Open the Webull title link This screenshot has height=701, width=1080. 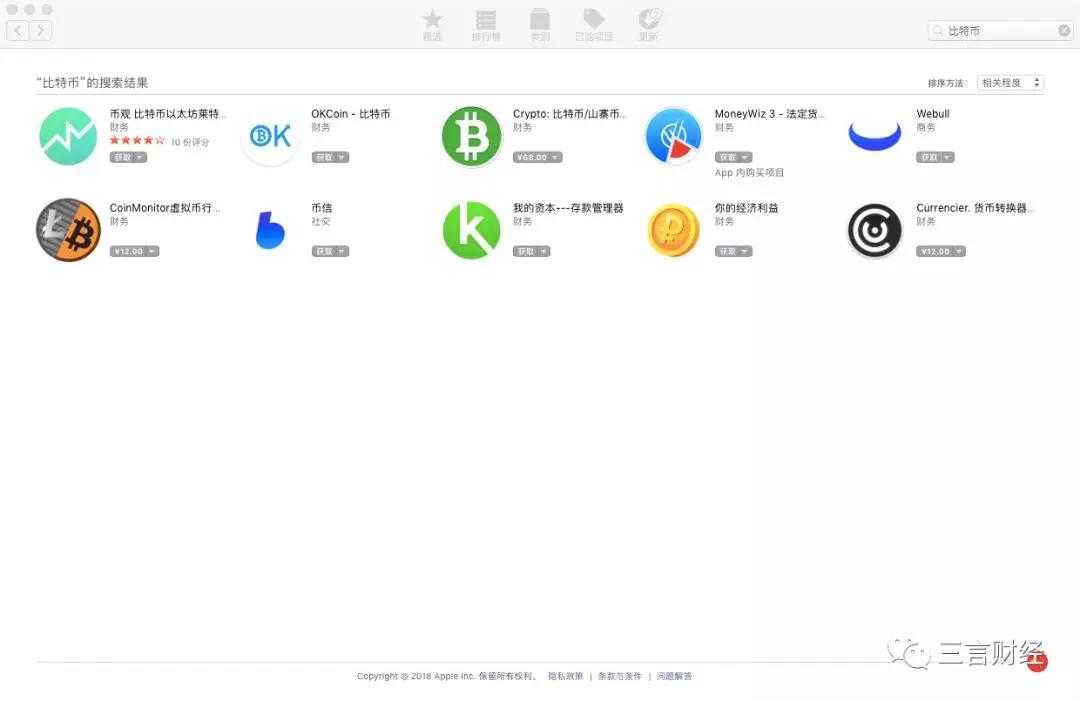click(x=933, y=114)
